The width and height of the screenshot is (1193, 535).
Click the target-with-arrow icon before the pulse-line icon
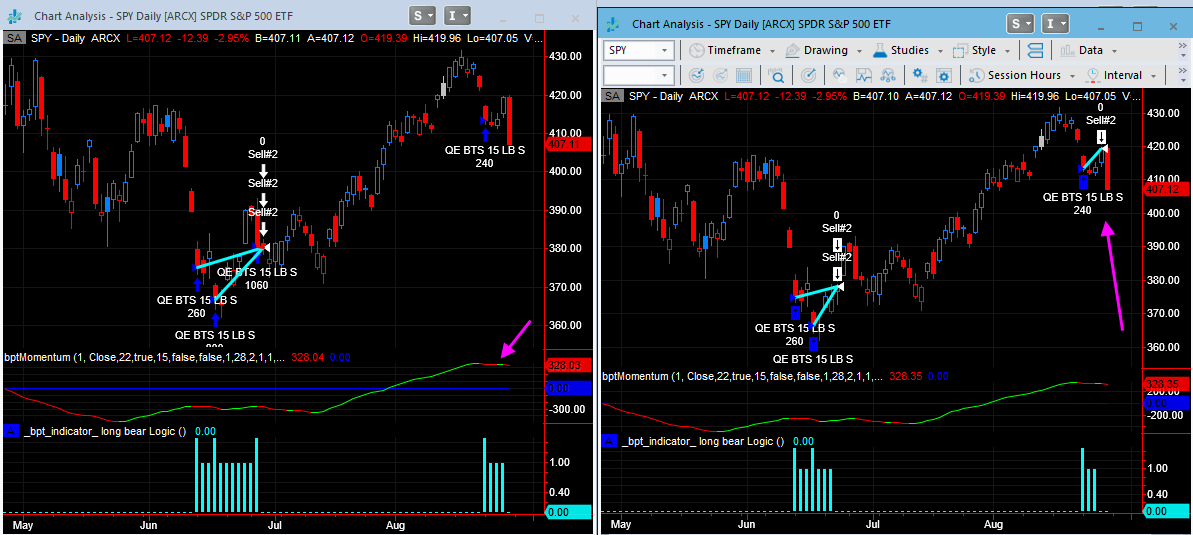pos(809,75)
